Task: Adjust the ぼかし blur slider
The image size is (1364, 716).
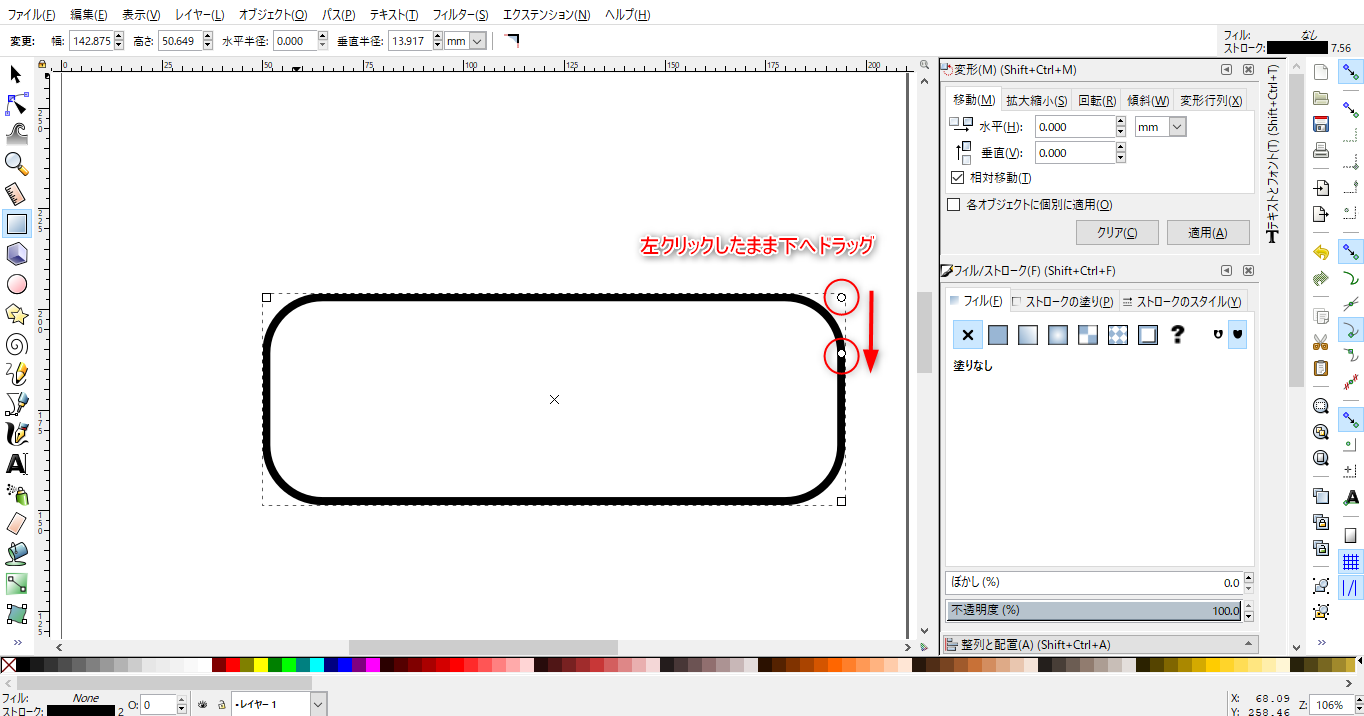Action: [1094, 582]
